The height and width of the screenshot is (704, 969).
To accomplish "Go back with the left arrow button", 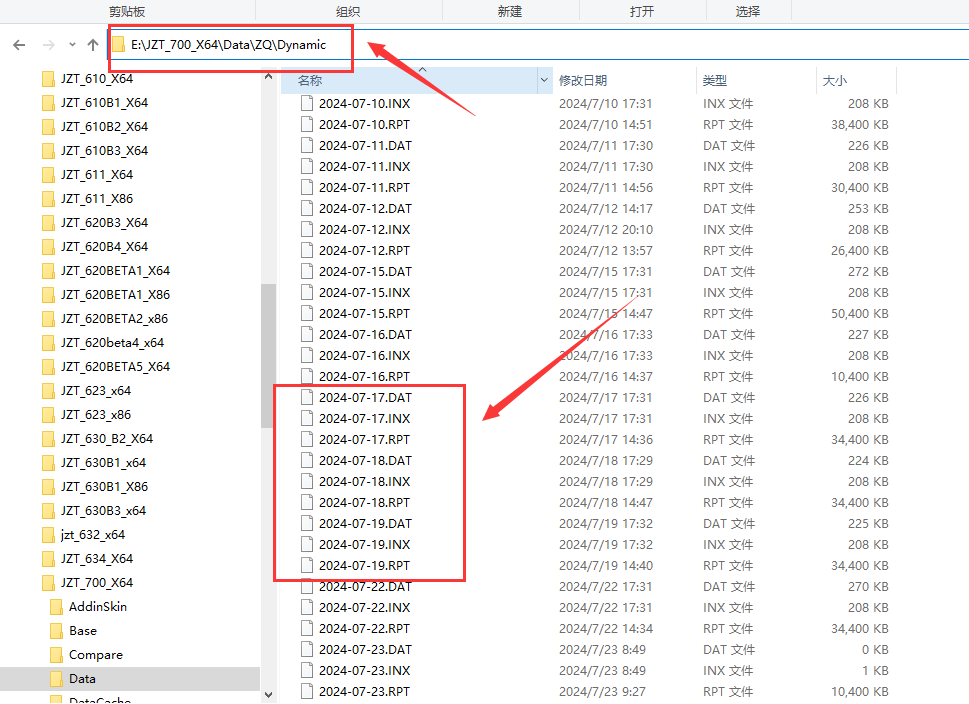I will tap(19, 45).
